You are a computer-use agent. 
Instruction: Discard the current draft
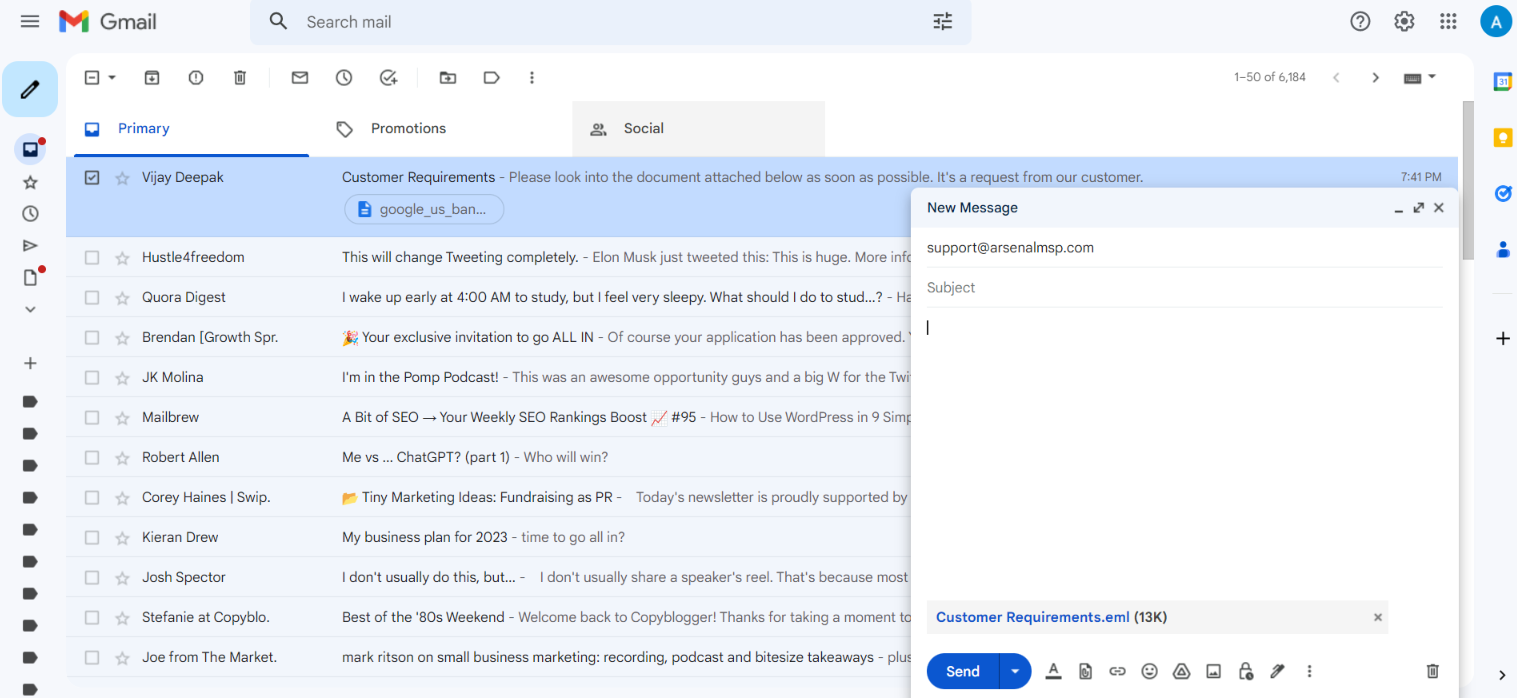[x=1432, y=671]
